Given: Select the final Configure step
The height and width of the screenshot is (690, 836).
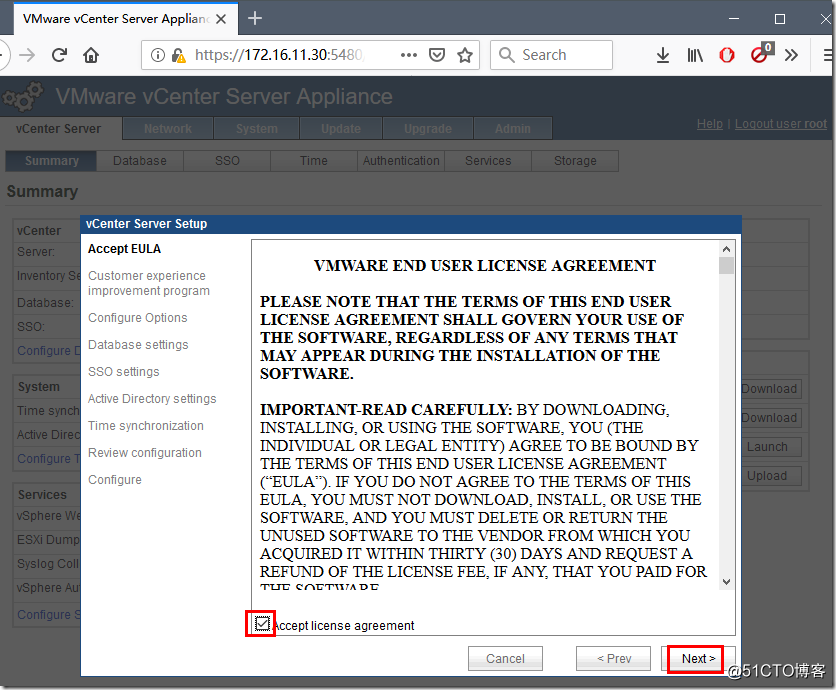Looking at the screenshot, I should (115, 480).
